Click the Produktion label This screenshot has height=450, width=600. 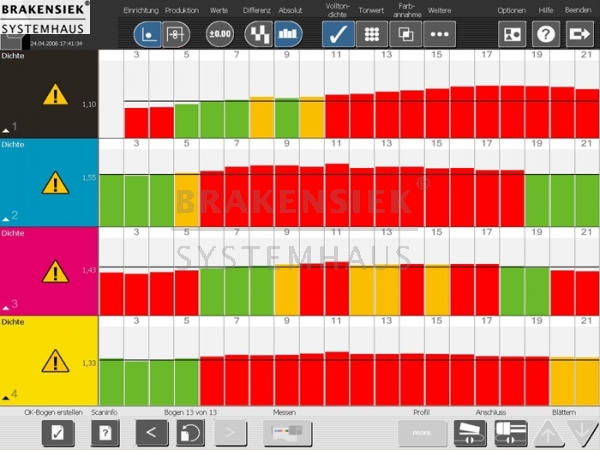[x=182, y=10]
